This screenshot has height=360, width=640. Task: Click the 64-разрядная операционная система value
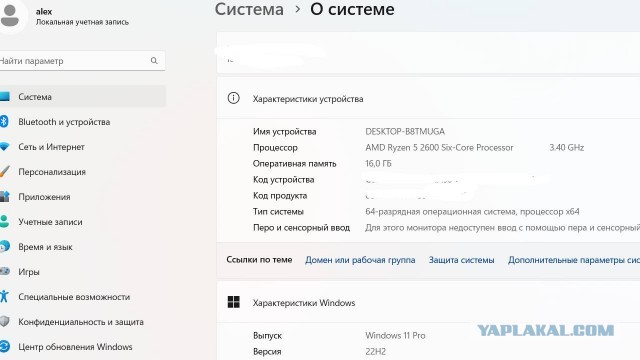pos(472,211)
